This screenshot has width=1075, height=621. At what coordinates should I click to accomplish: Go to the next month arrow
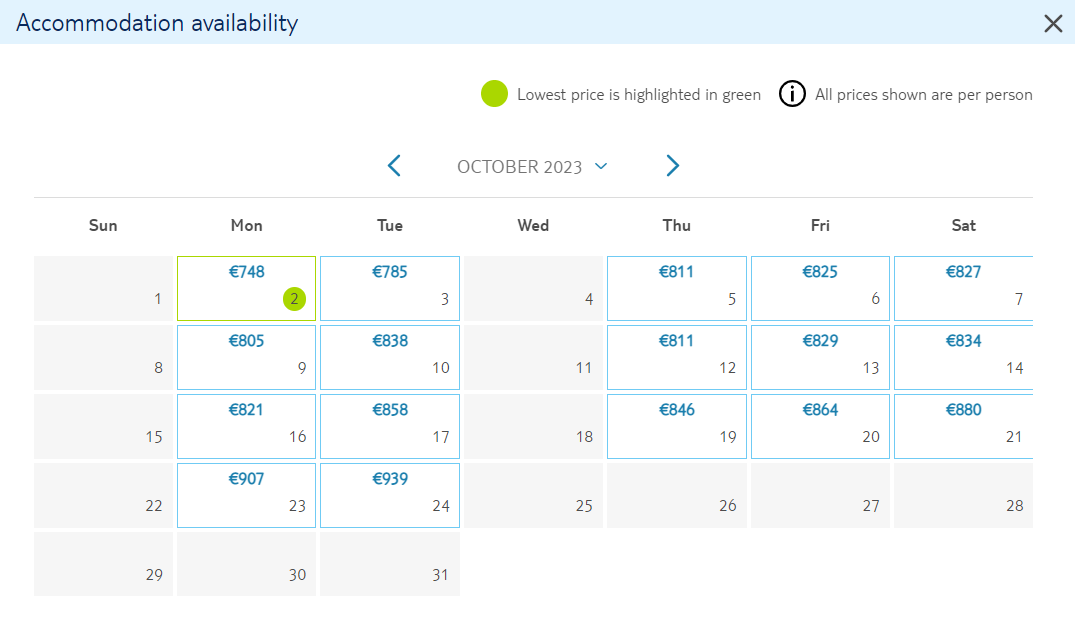tap(673, 166)
